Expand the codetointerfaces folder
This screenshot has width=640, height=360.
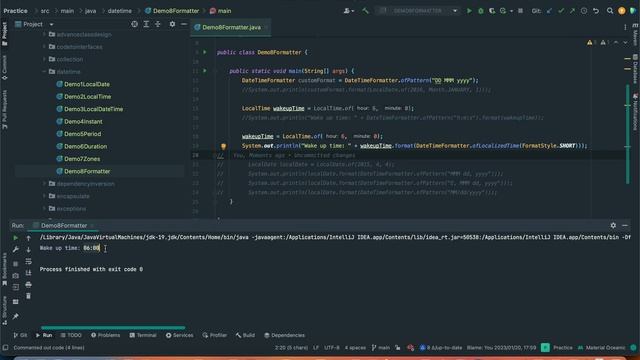(44, 47)
